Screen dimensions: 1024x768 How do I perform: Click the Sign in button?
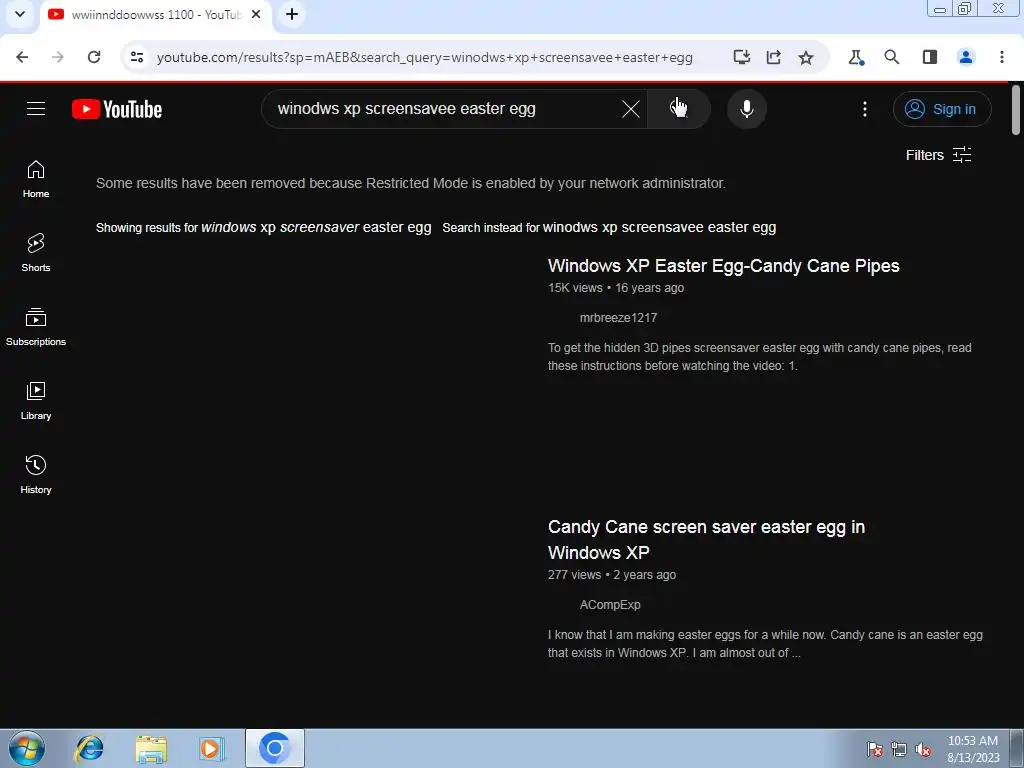942,109
